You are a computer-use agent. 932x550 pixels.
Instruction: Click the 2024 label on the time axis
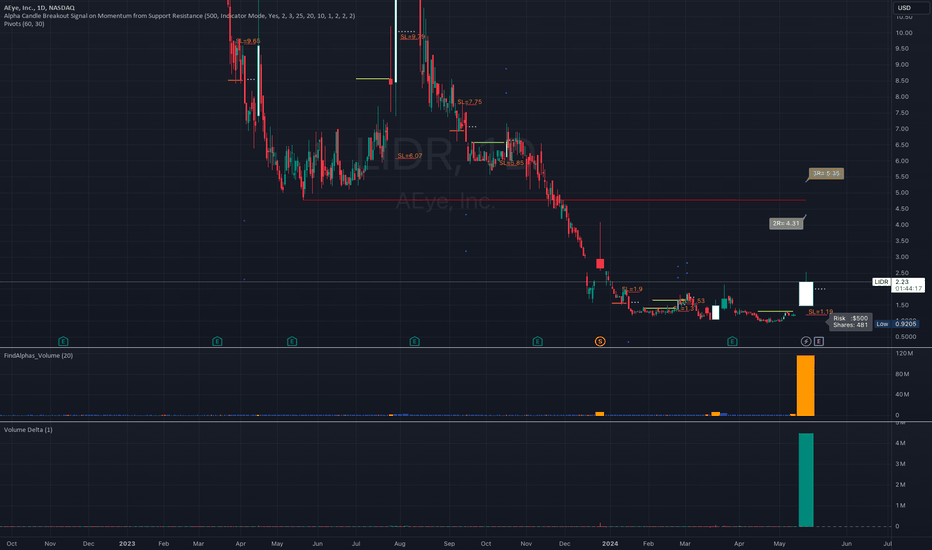[610, 543]
